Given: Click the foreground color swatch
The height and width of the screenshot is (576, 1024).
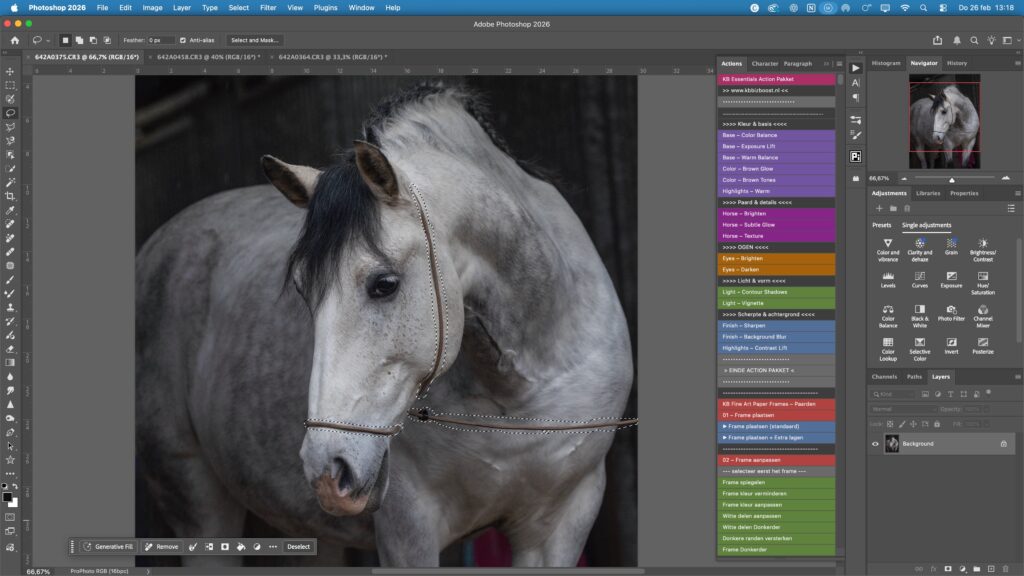Looking at the screenshot, I should point(7,496).
